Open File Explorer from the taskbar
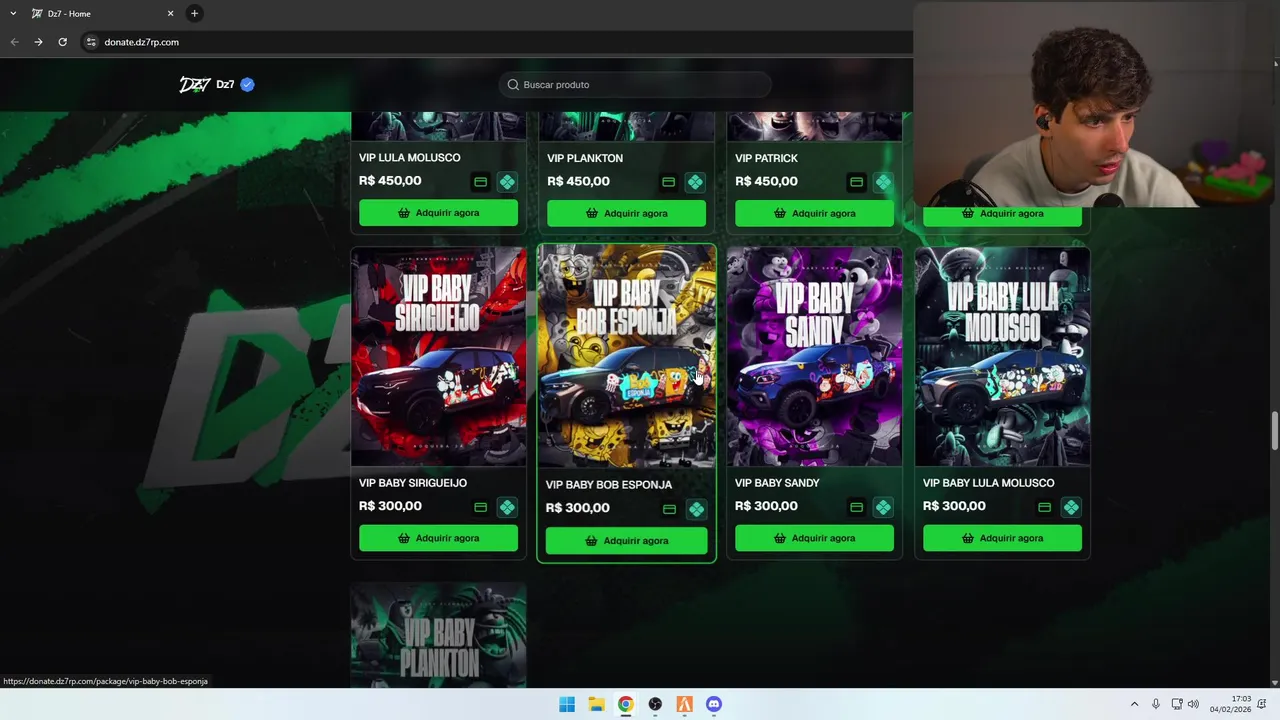The width and height of the screenshot is (1280, 720). tap(596, 704)
